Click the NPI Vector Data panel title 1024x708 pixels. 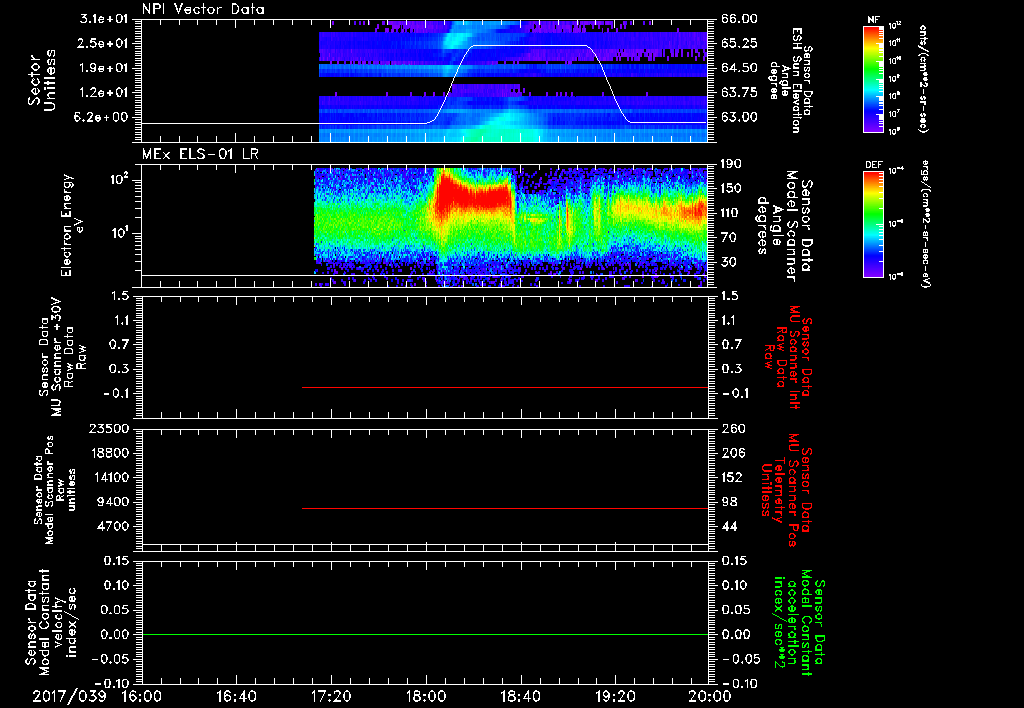[203, 9]
